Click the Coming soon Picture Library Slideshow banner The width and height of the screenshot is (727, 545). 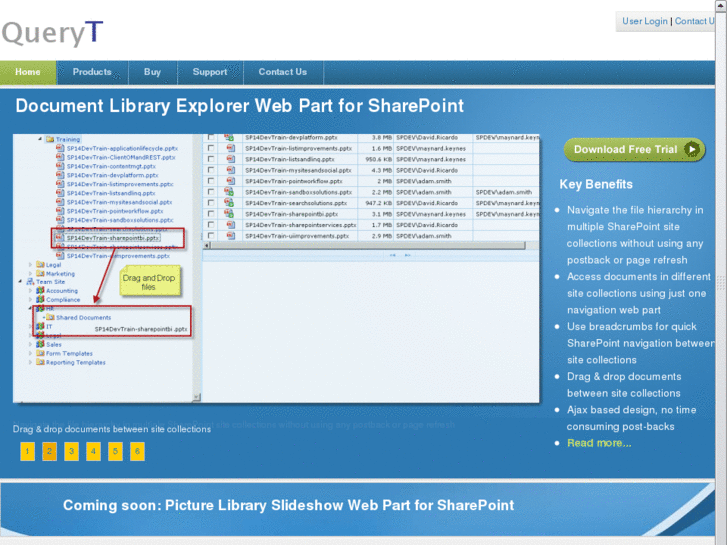tap(357, 509)
